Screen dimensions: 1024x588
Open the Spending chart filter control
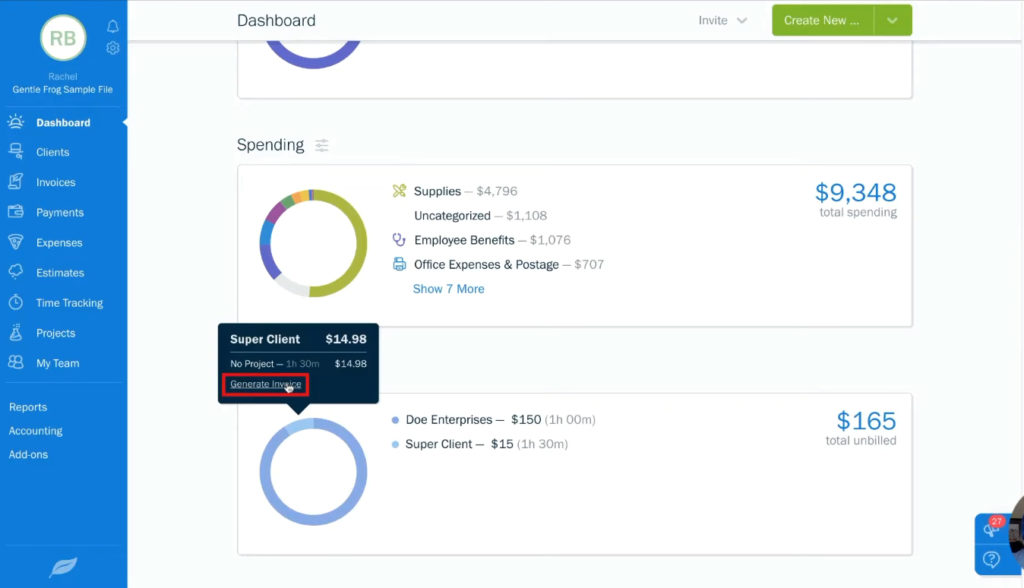[322, 145]
